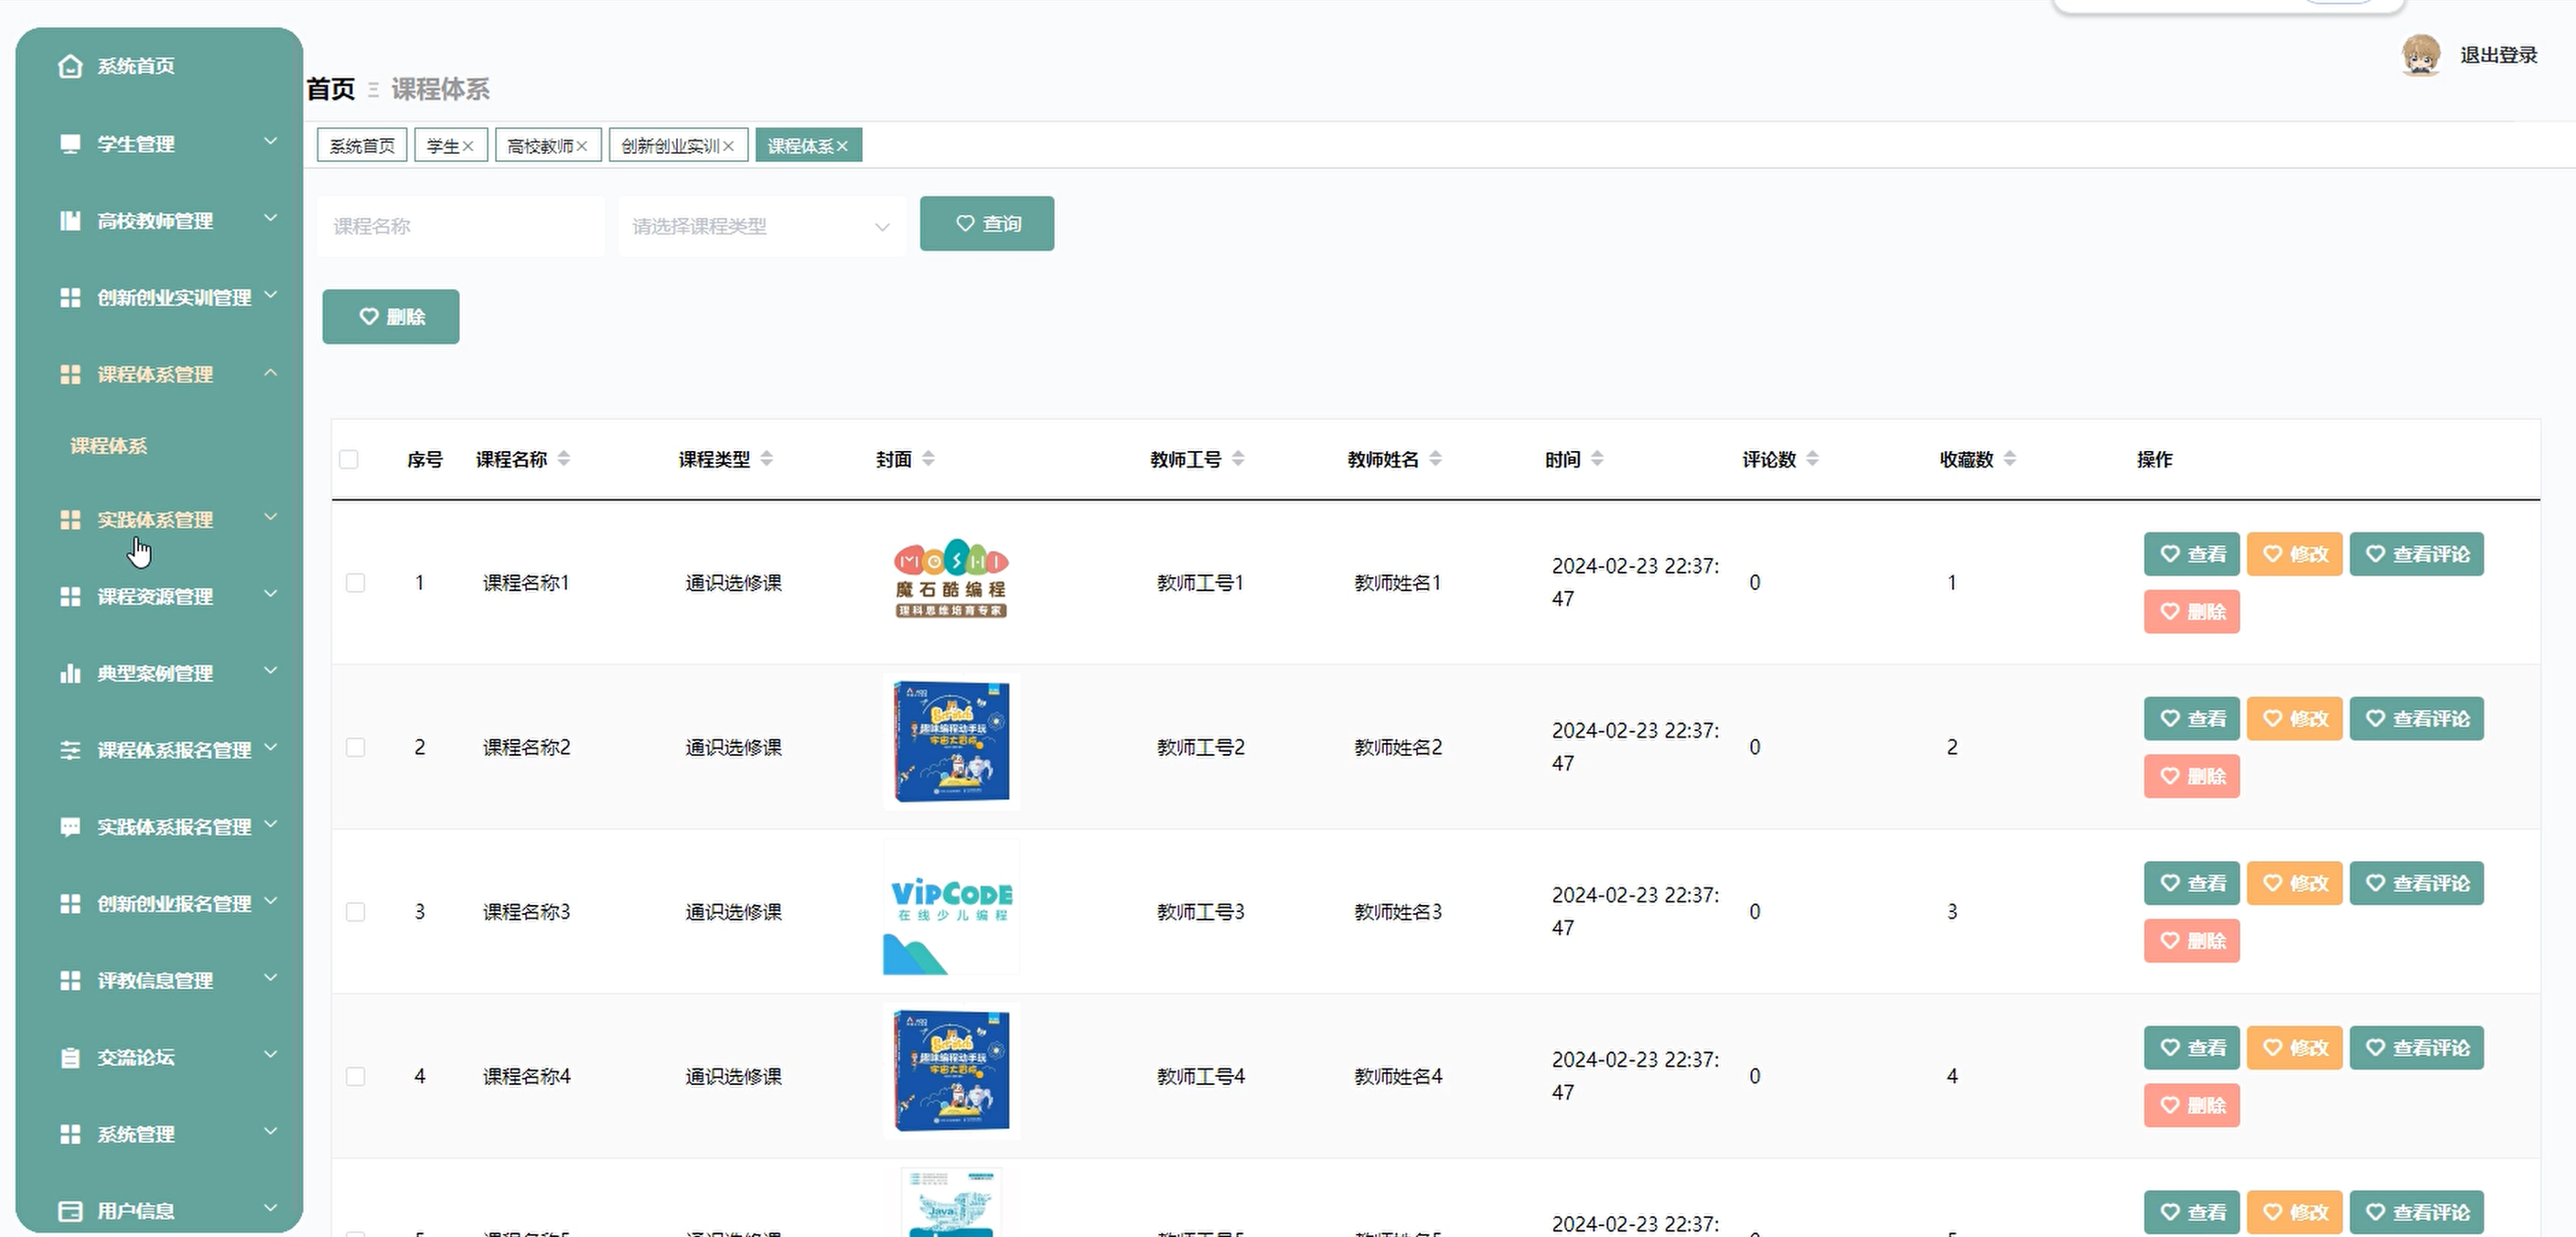
Task: Click the grid icon for 系统管理
Action: tap(70, 1135)
